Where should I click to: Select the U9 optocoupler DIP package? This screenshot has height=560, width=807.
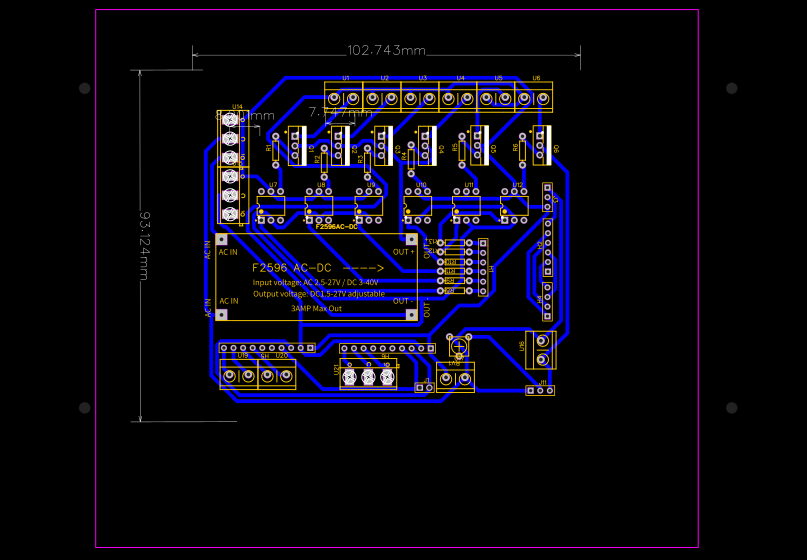tap(369, 206)
